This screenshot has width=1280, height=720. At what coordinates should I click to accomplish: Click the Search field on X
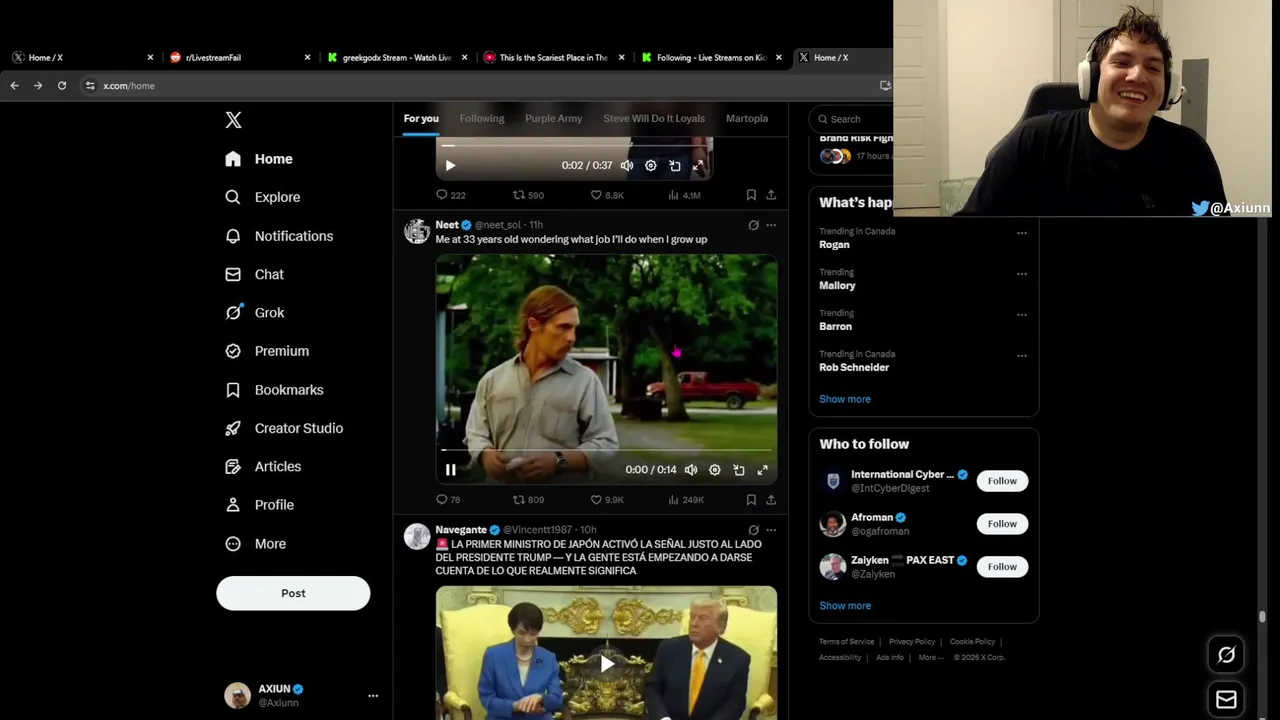[852, 119]
